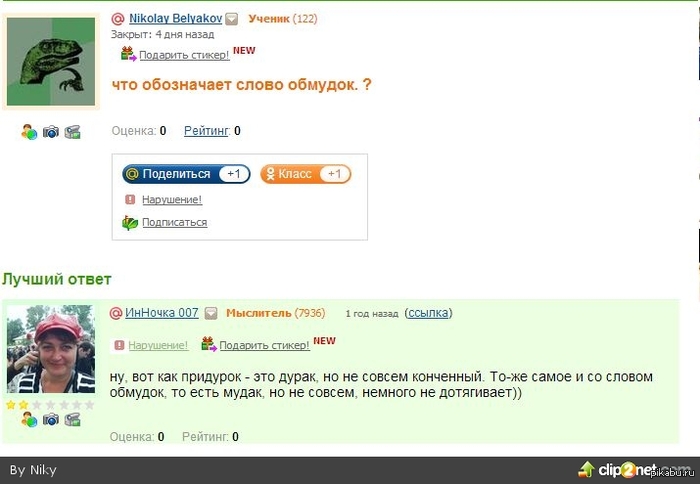Click Рейтинг link under question

pyautogui.click(x=207, y=131)
